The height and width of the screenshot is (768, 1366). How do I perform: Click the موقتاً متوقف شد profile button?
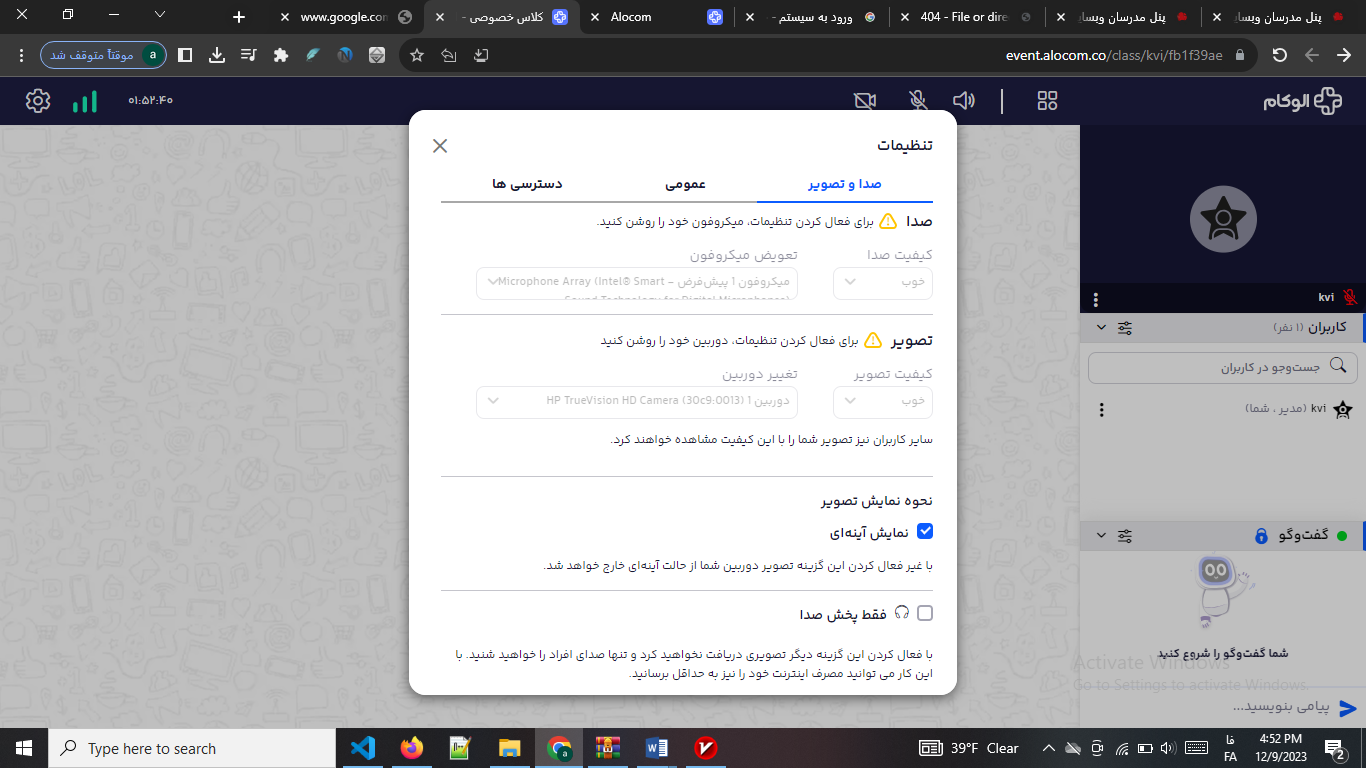(x=103, y=55)
